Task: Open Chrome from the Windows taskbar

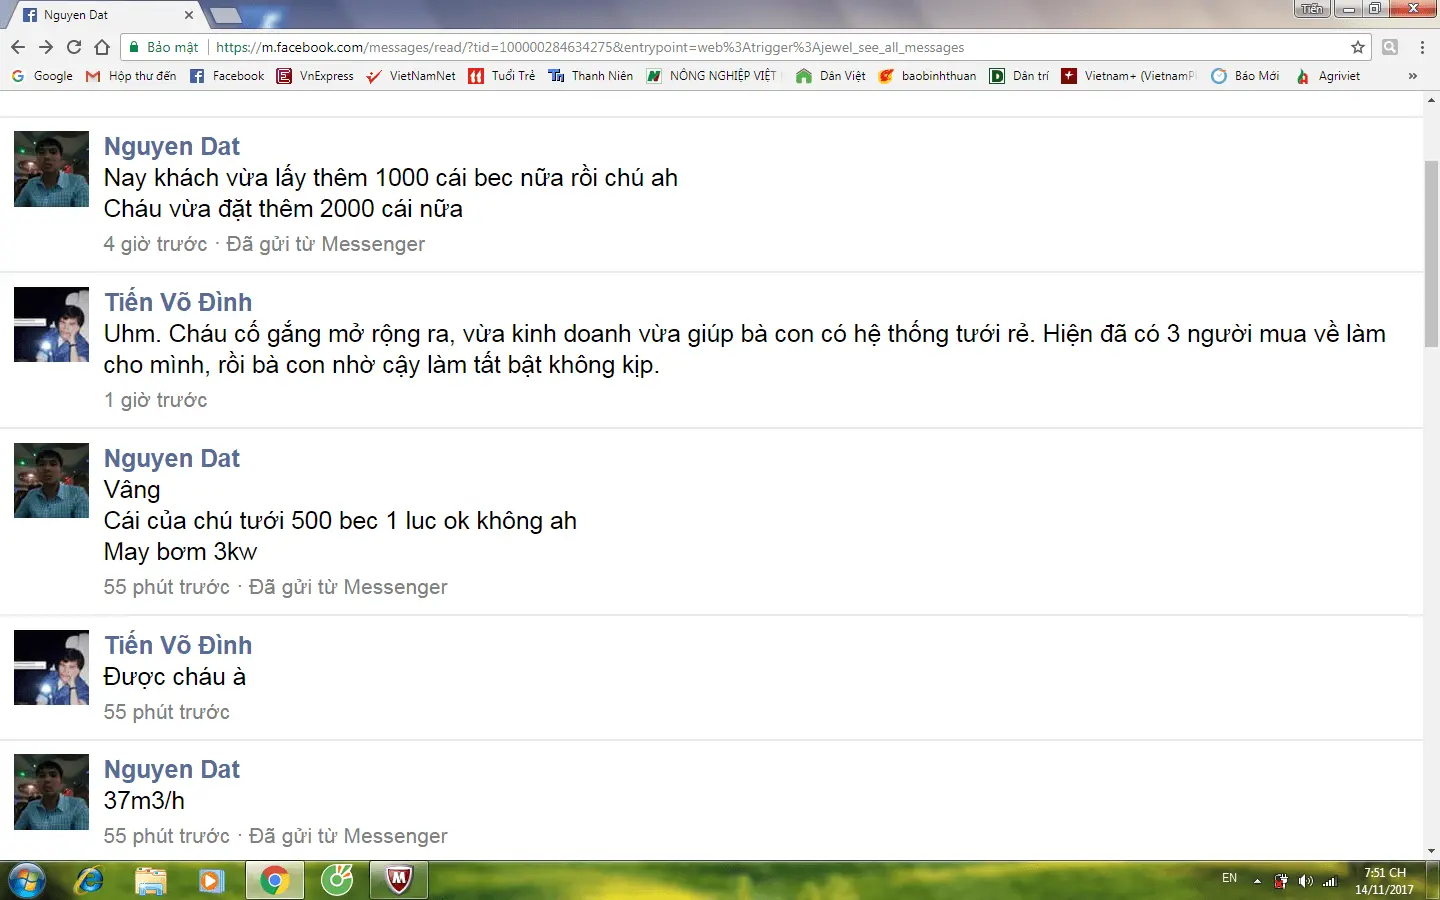Action: [274, 880]
